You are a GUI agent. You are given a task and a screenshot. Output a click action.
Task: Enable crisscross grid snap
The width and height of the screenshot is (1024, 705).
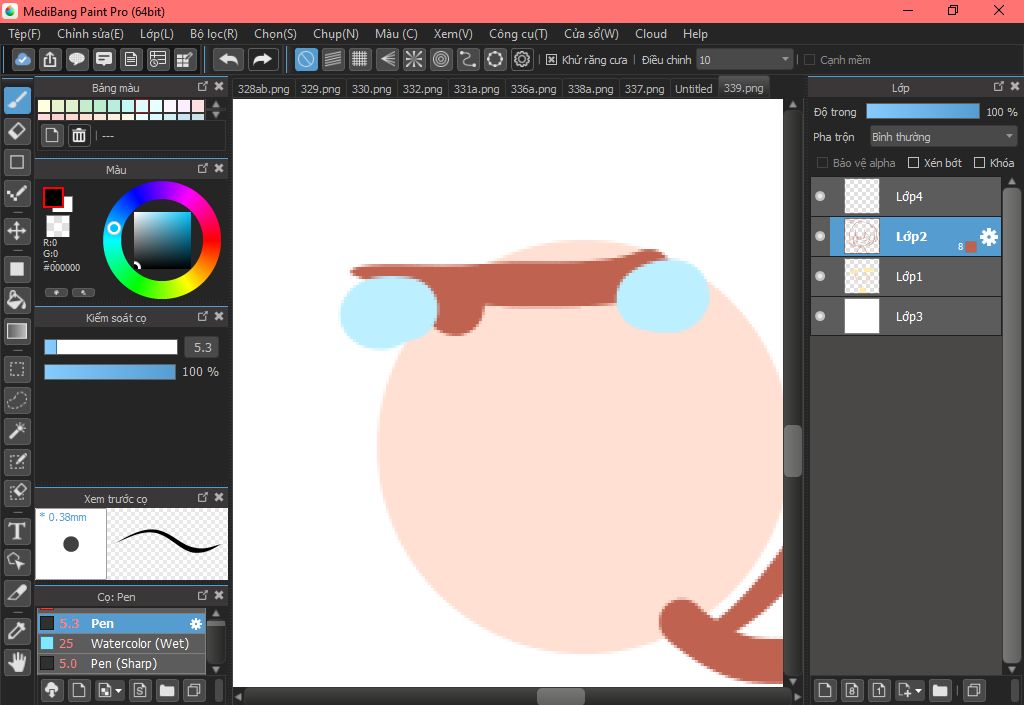pyautogui.click(x=359, y=59)
